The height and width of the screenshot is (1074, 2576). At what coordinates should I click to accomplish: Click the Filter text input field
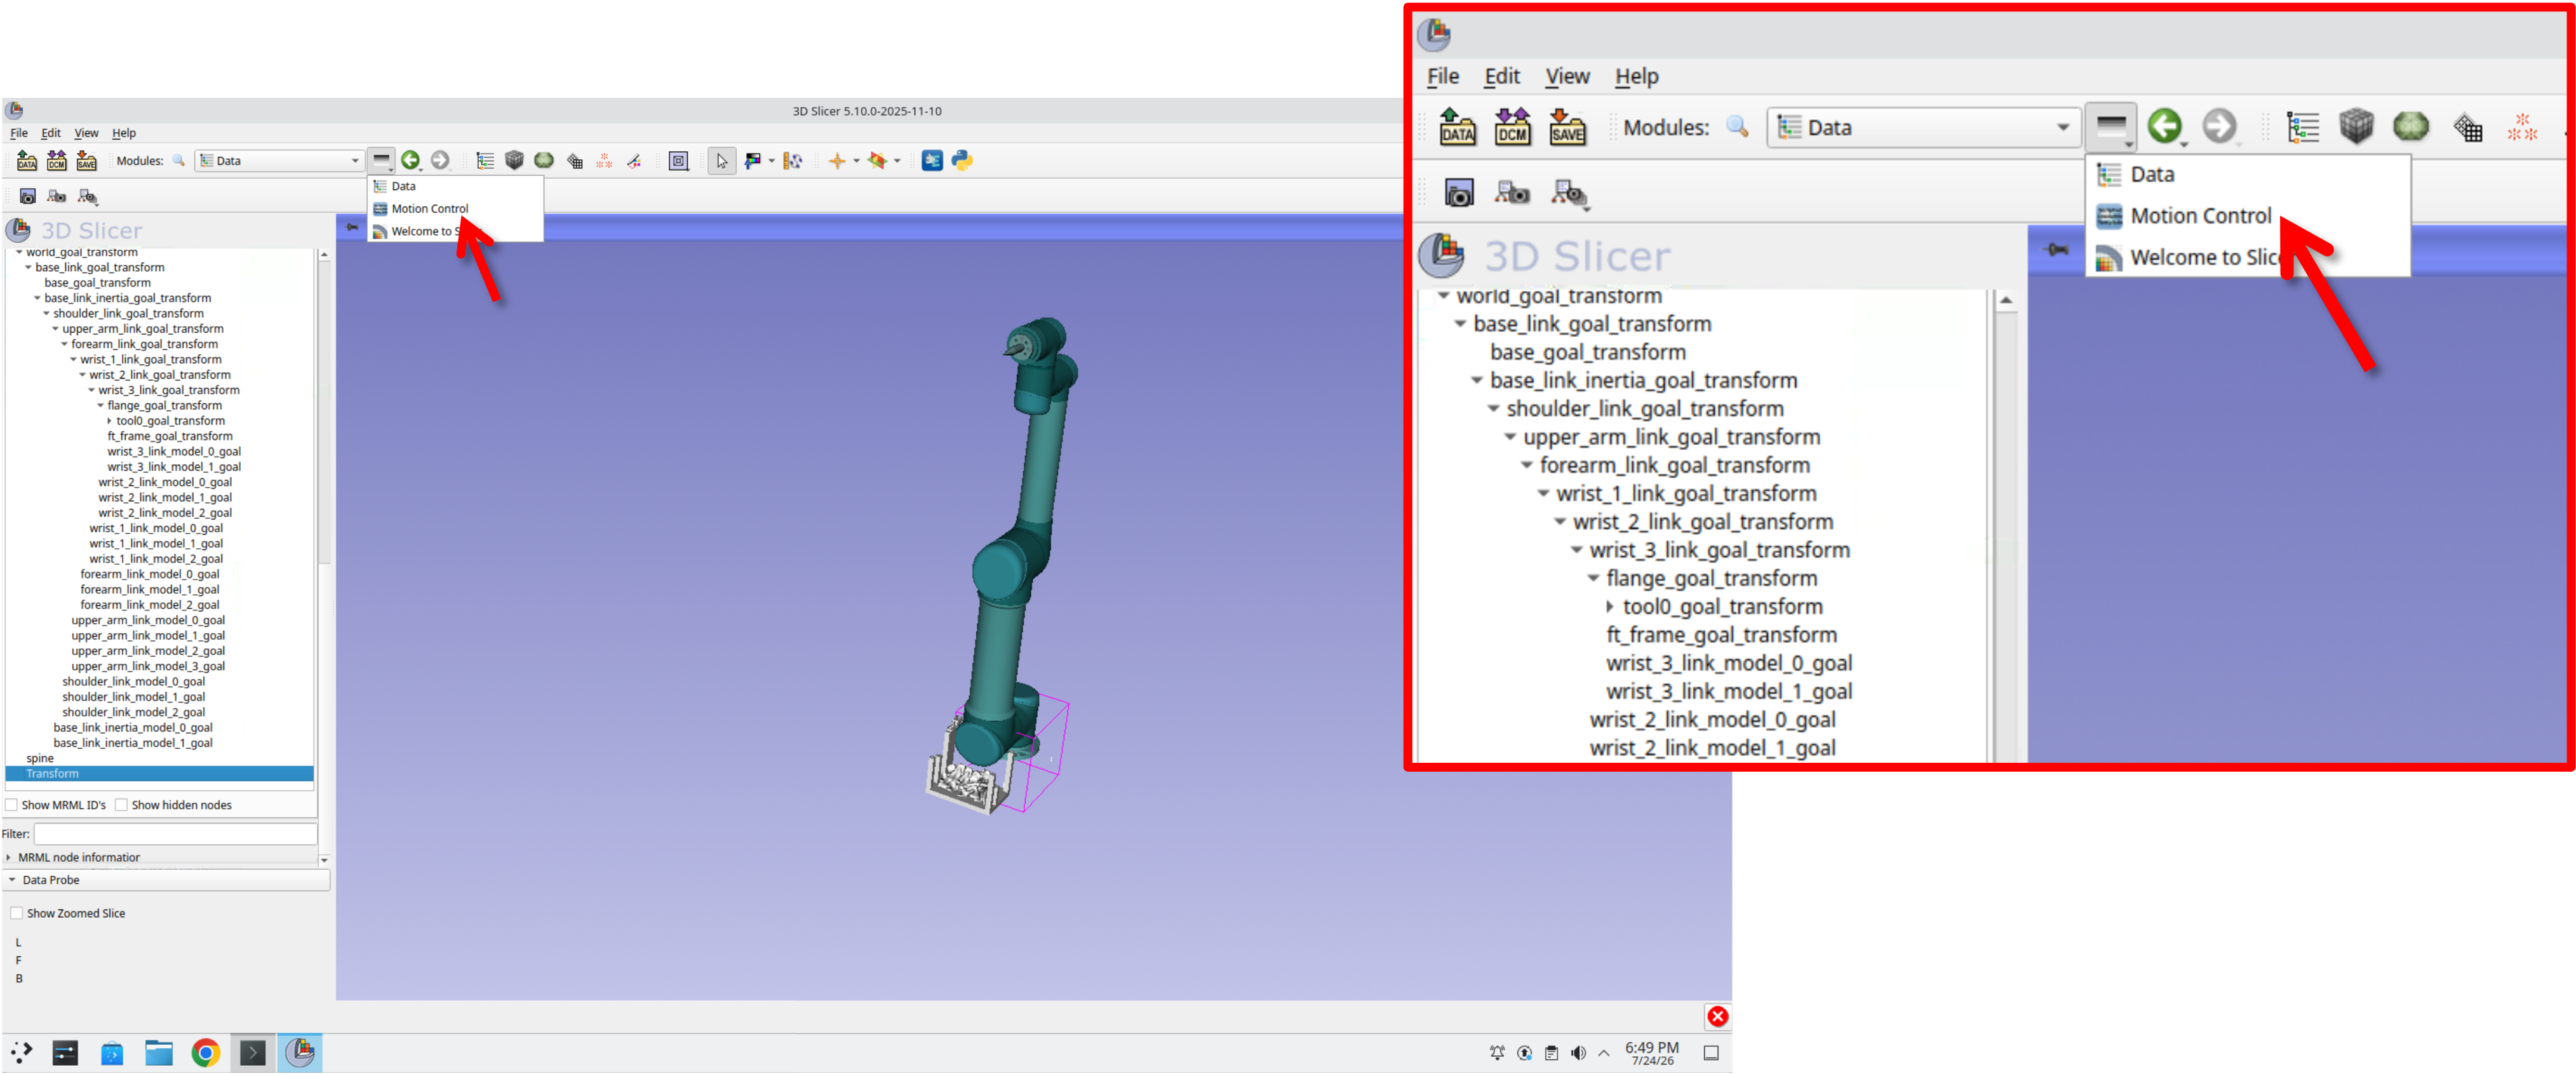coord(175,833)
